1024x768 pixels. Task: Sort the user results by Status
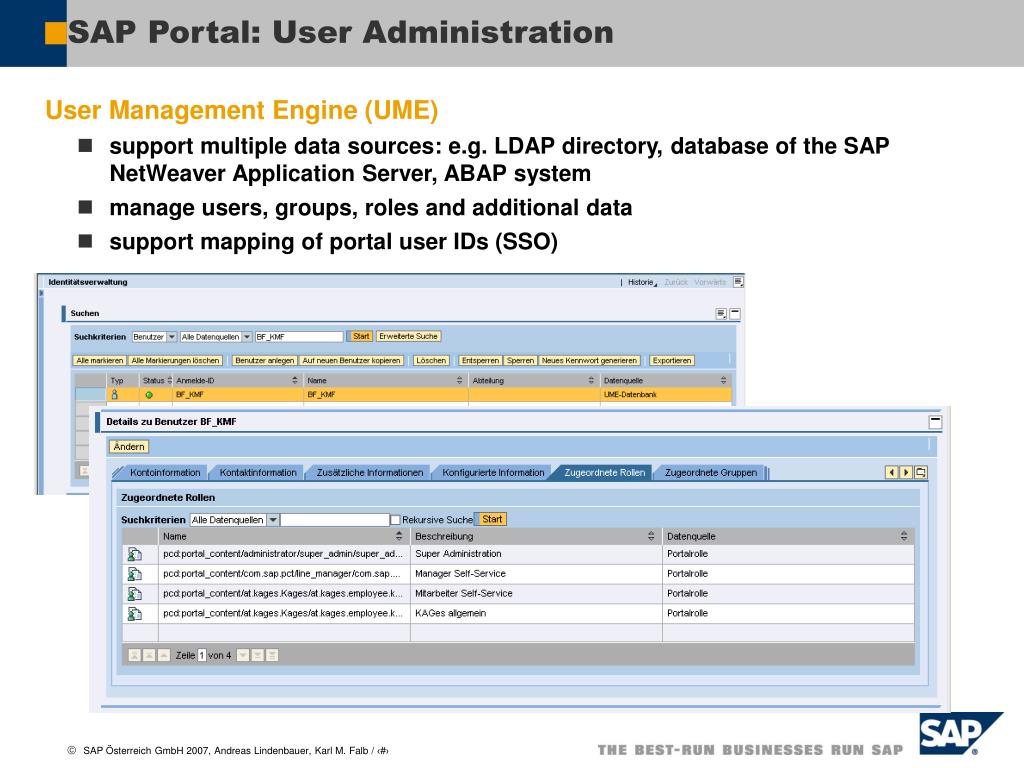pos(169,380)
